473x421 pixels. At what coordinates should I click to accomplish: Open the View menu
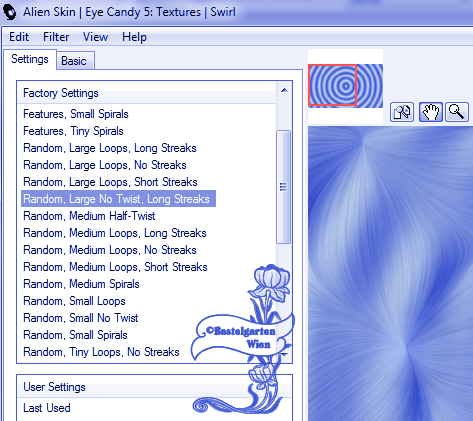(95, 37)
